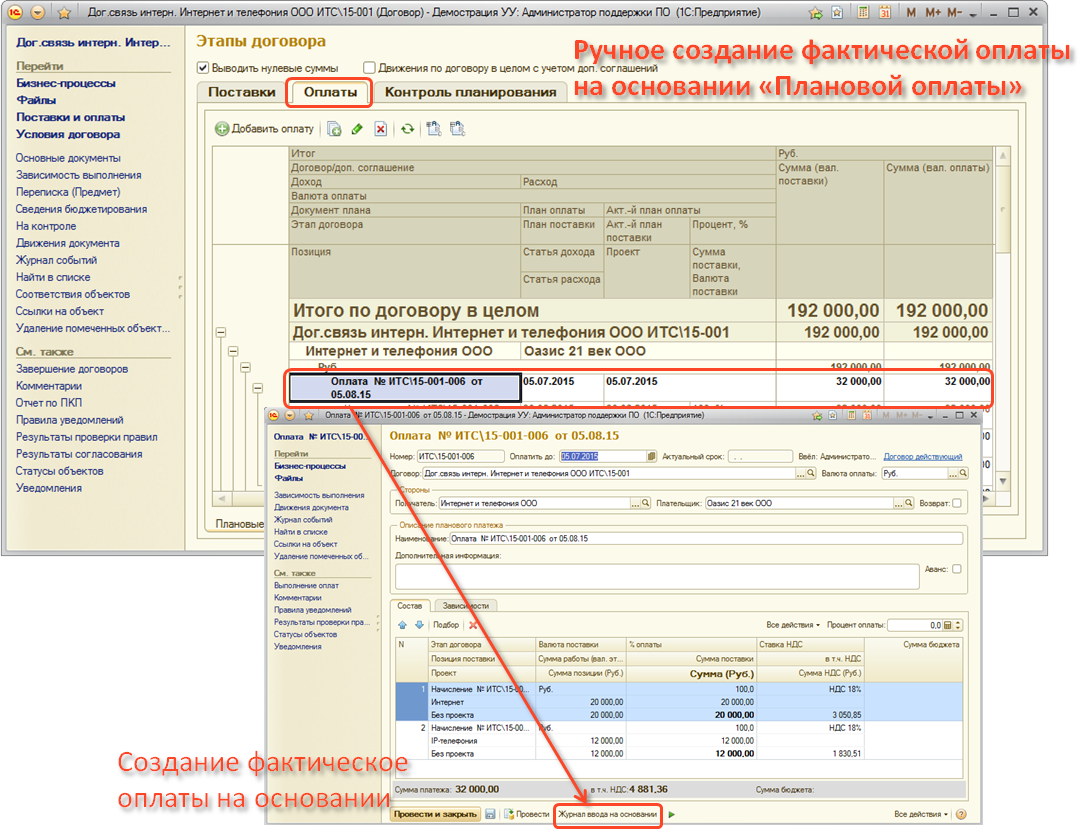Screen dimensions: 1079x833
Task: Collapse the topmost tree node in payments table
Action: [x=220, y=332]
